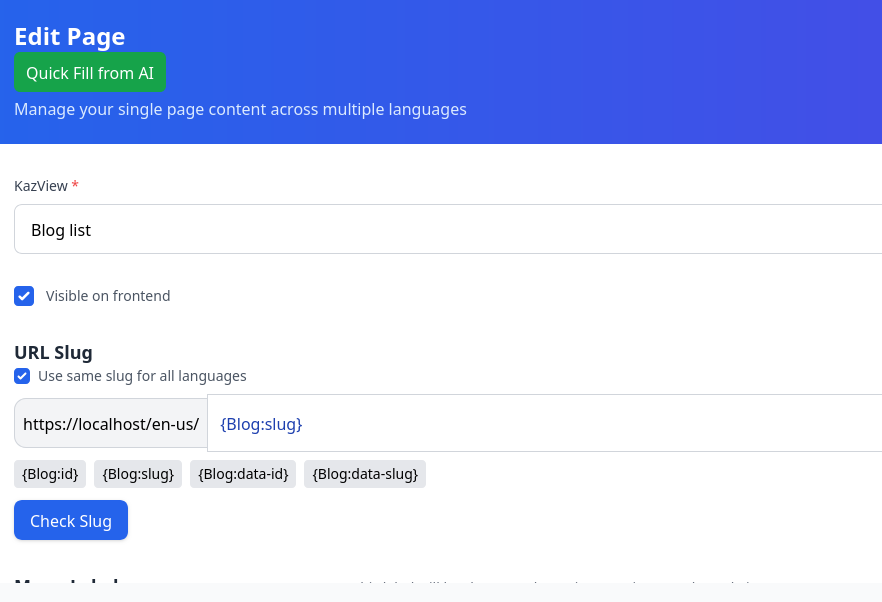Click the 'Use same slug for all languages' label
The width and height of the screenshot is (882, 602).
(142, 376)
